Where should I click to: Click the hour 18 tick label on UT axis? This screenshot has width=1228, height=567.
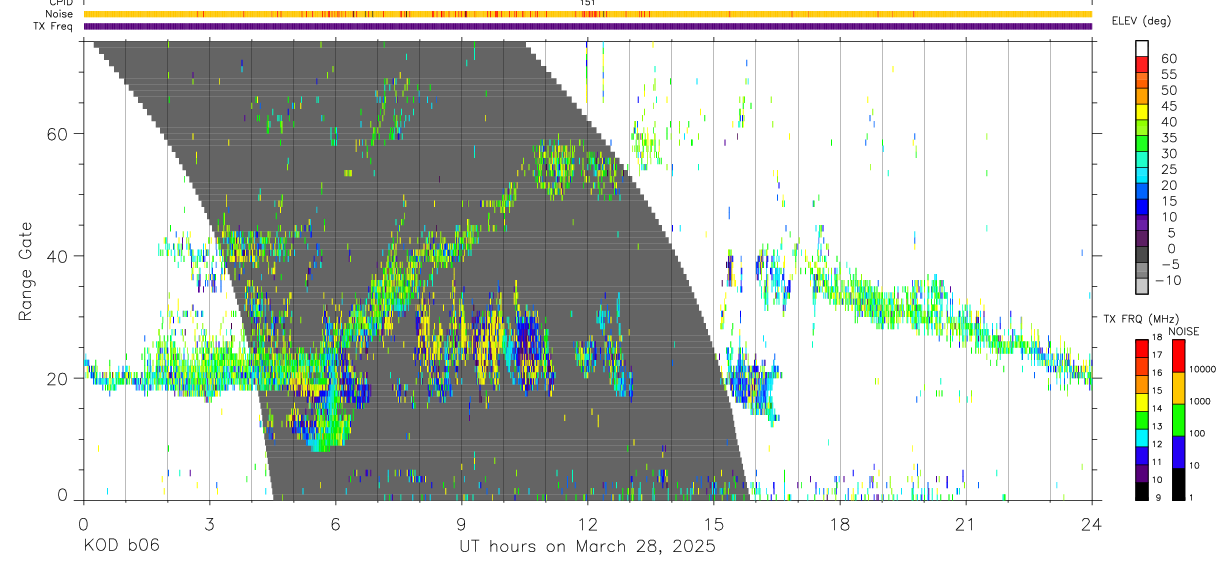click(839, 524)
